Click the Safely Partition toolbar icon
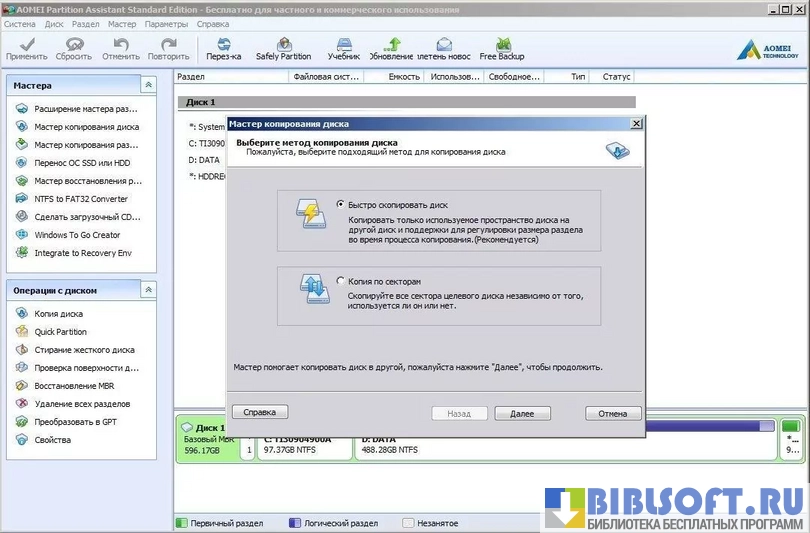 coord(284,48)
